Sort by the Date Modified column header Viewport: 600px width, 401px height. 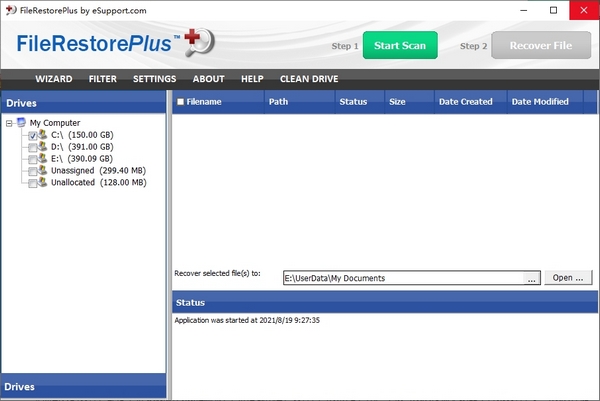click(x=545, y=102)
